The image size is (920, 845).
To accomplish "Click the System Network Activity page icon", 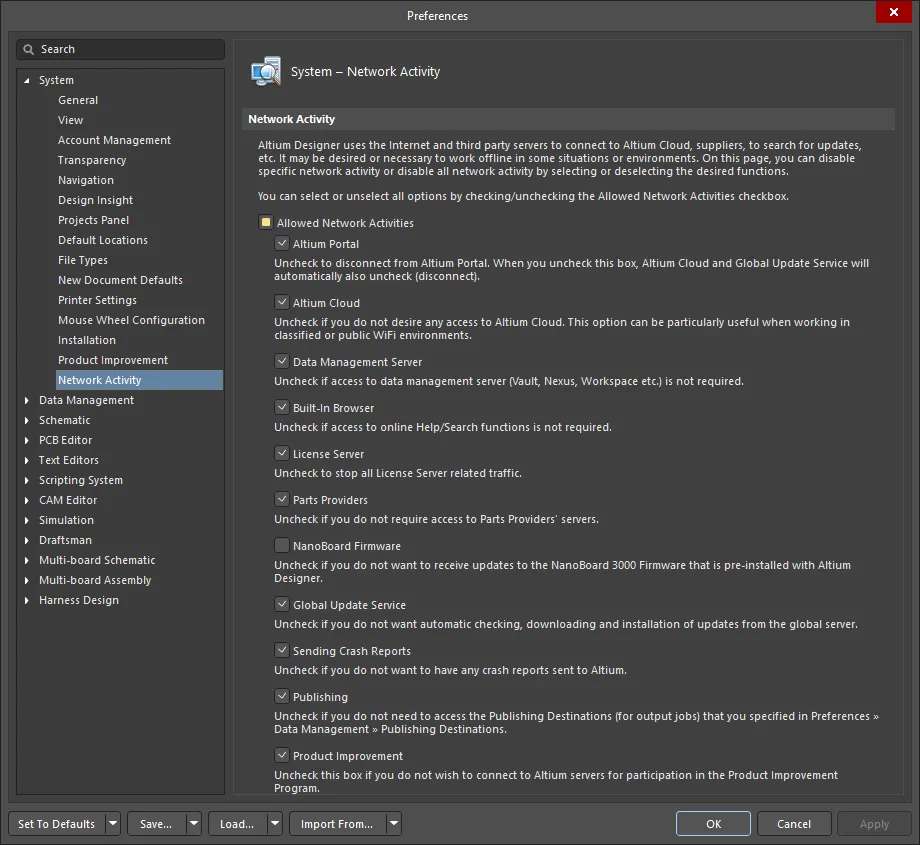I will click(x=266, y=72).
